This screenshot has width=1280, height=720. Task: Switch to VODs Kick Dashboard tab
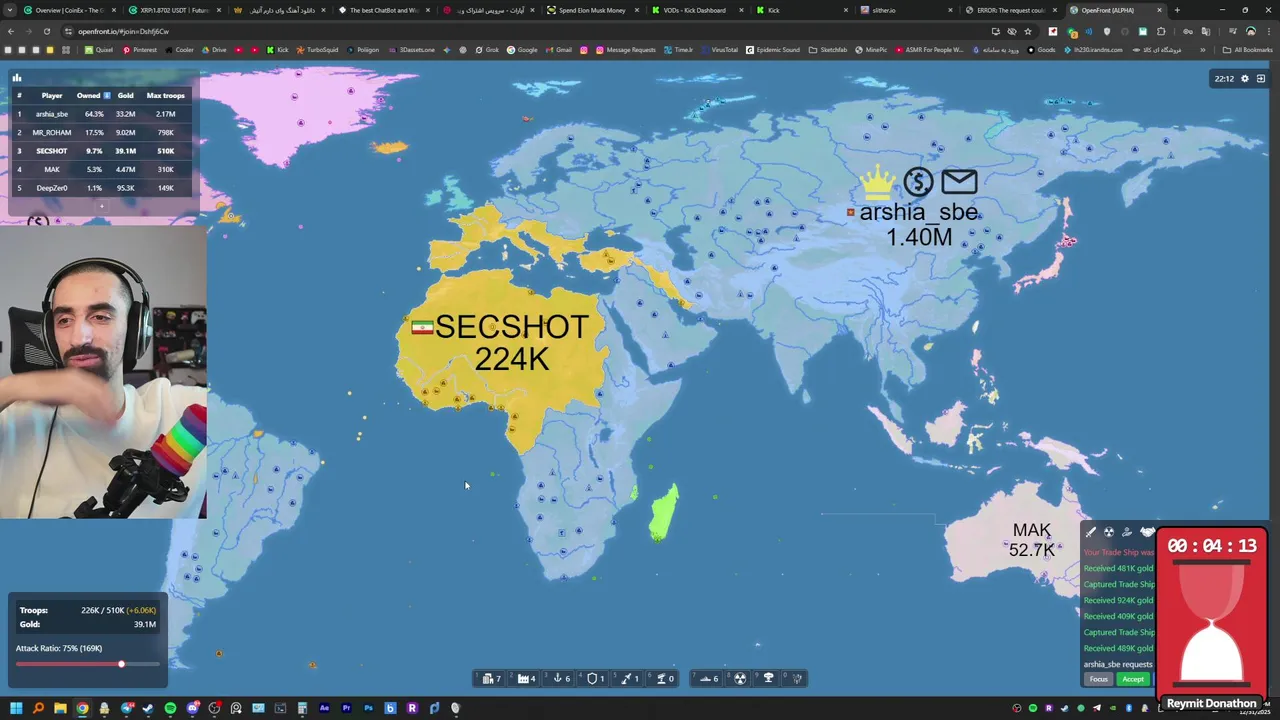point(695,10)
